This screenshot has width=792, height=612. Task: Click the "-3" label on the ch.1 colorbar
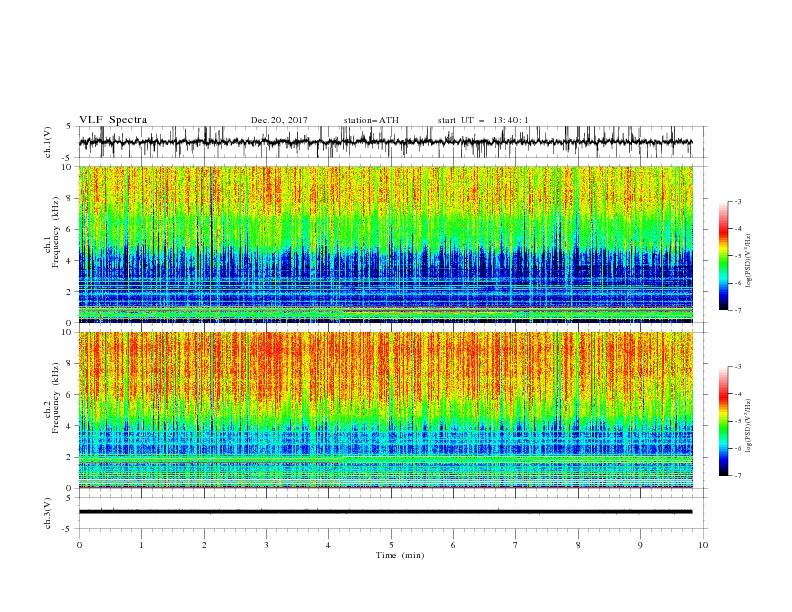(738, 201)
